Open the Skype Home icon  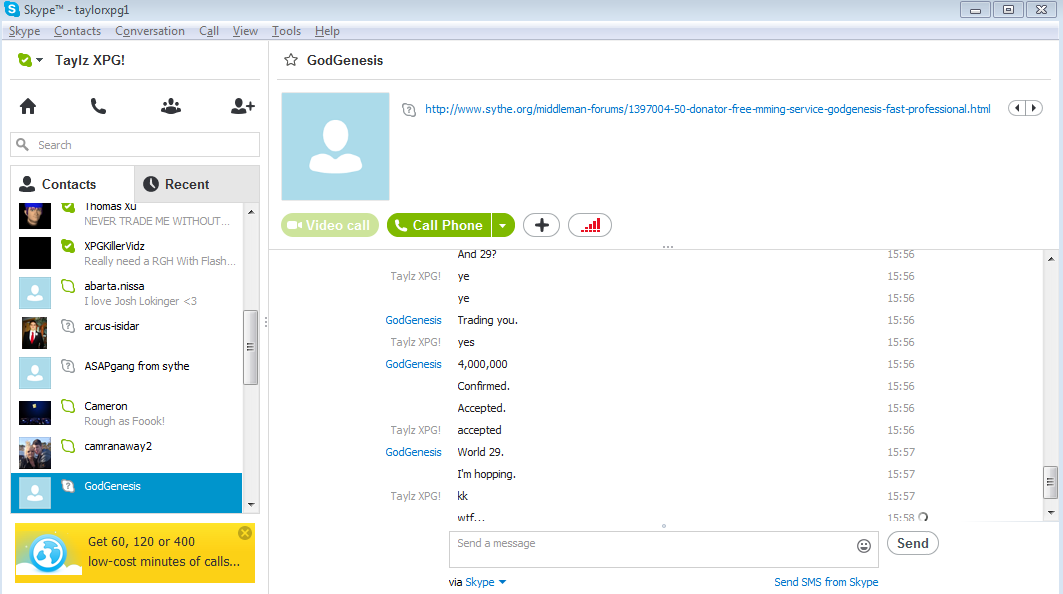pyautogui.click(x=28, y=106)
